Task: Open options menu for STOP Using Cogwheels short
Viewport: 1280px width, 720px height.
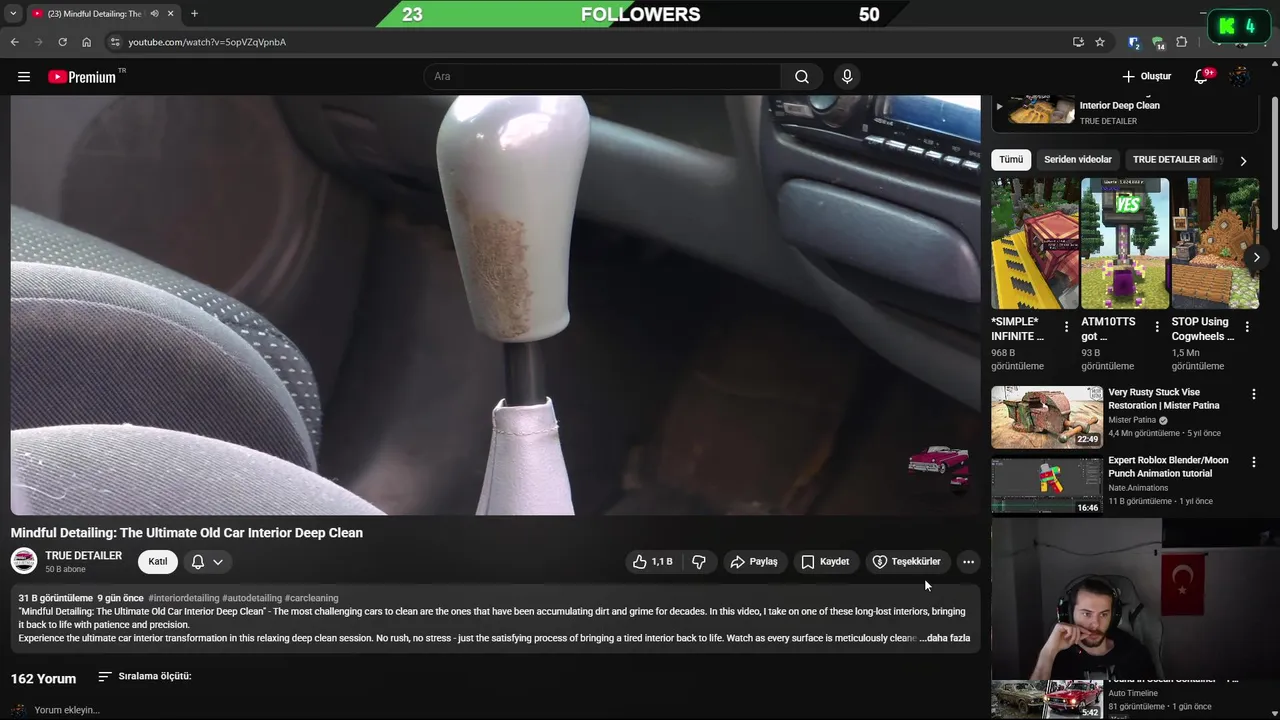Action: [x=1247, y=327]
